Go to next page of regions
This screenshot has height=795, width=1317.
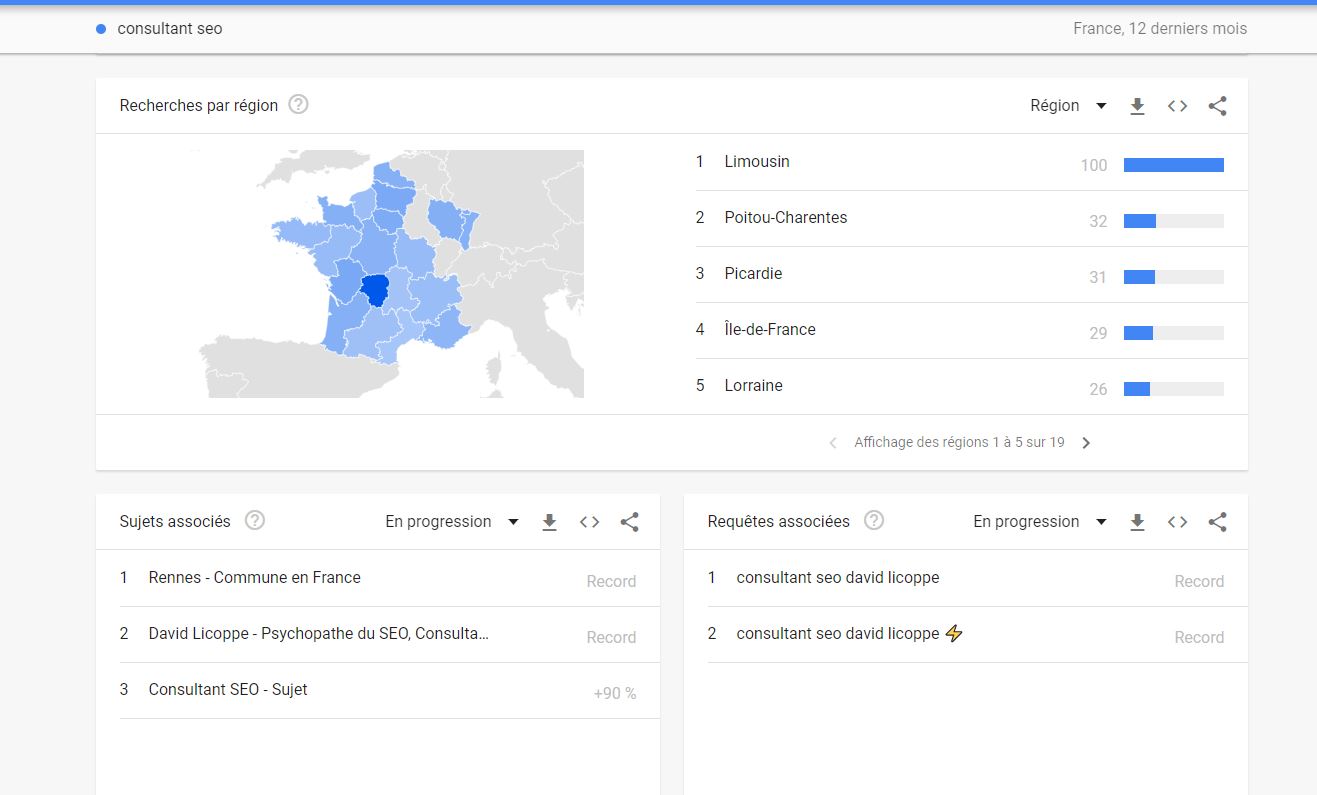(x=1086, y=443)
